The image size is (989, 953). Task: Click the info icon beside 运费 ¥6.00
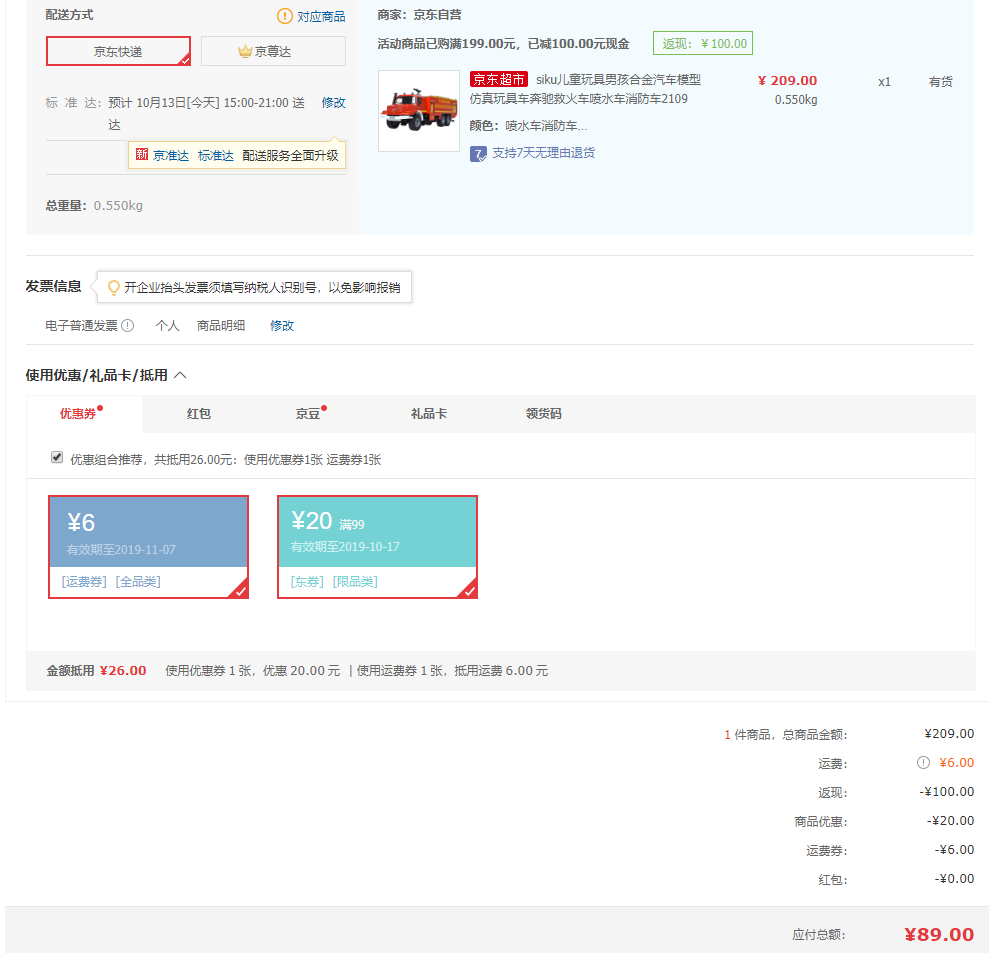pyautogui.click(x=923, y=763)
